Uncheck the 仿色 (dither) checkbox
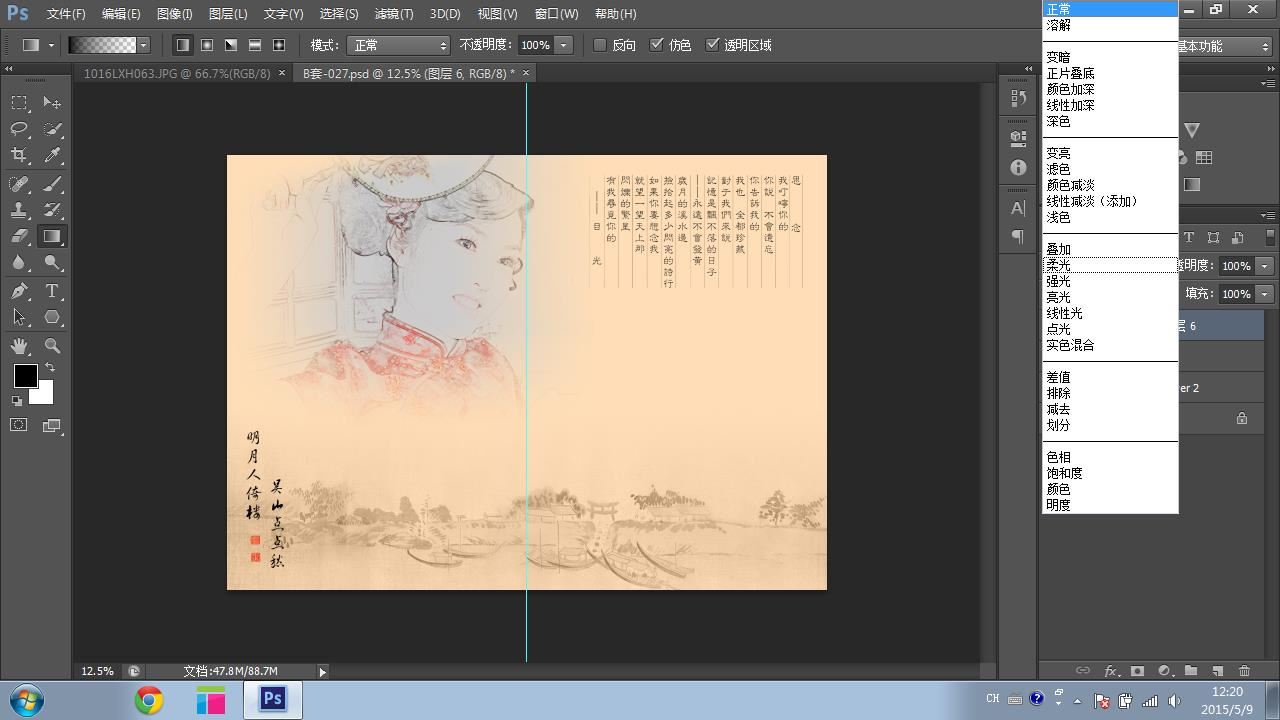 pyautogui.click(x=656, y=45)
